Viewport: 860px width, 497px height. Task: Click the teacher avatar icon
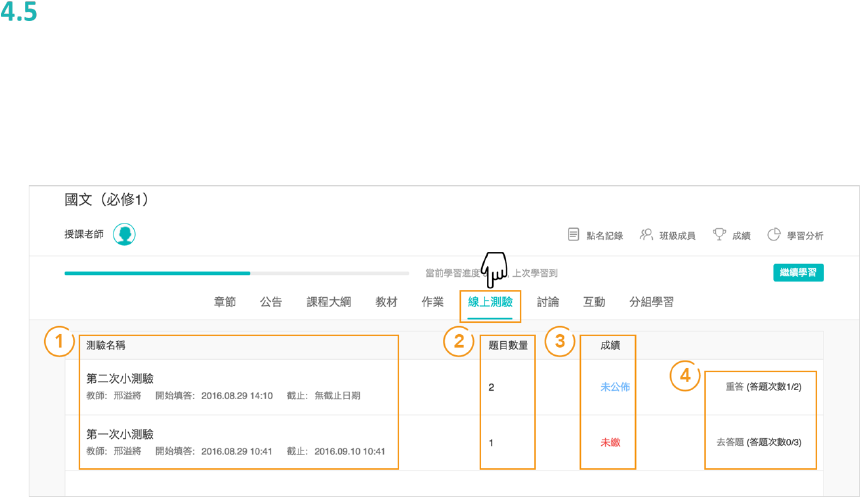[124, 234]
